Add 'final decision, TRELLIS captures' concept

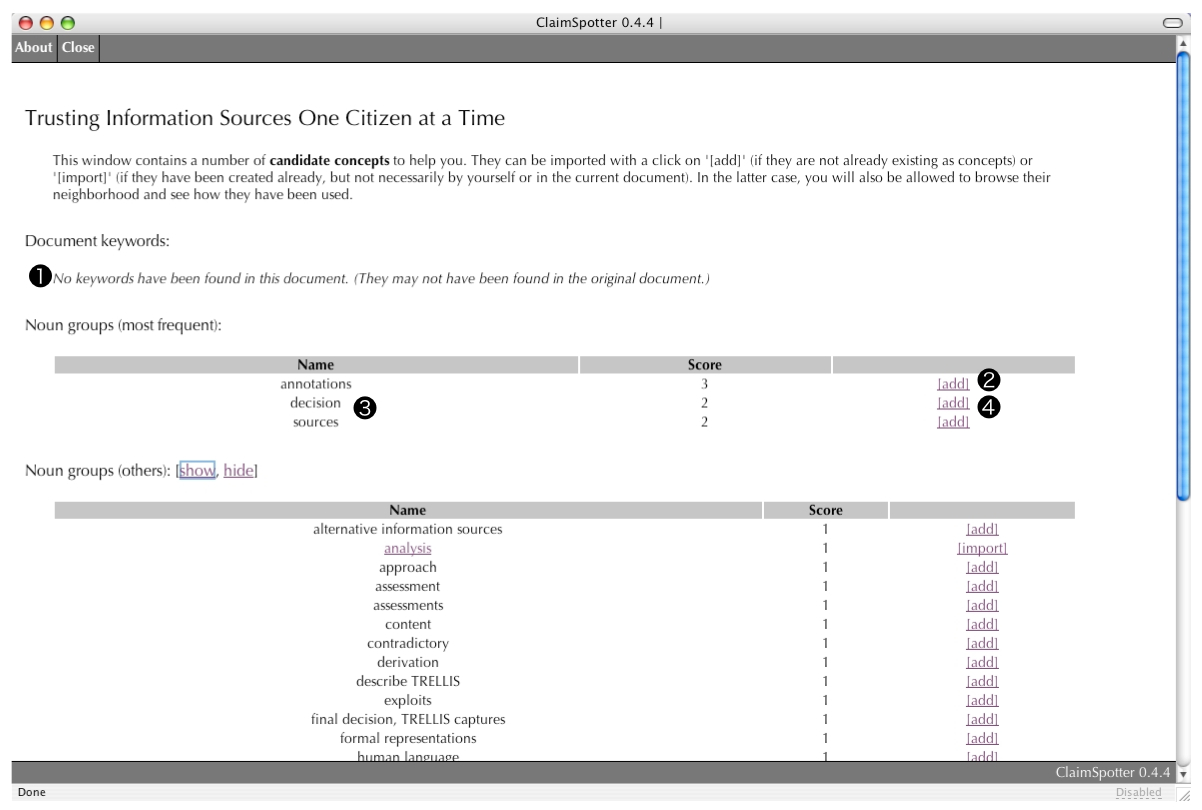pos(982,720)
